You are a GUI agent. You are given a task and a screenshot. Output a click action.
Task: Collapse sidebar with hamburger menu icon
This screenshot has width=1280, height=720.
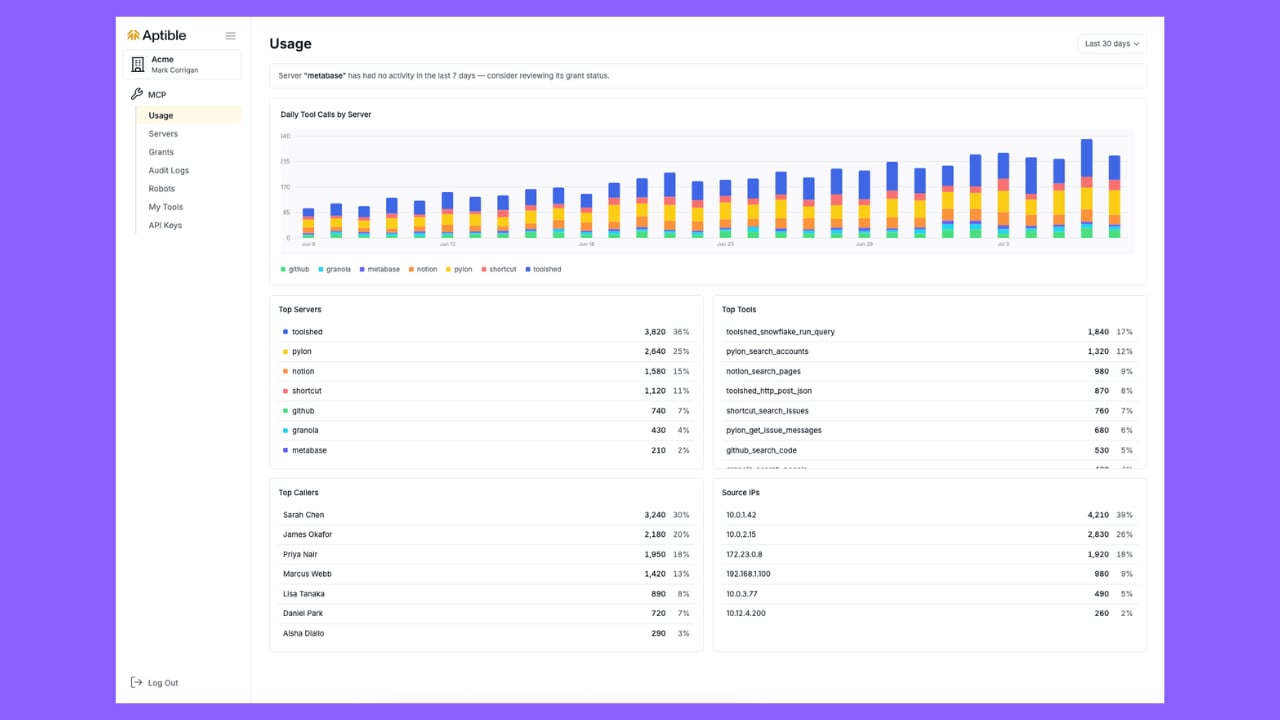[230, 36]
